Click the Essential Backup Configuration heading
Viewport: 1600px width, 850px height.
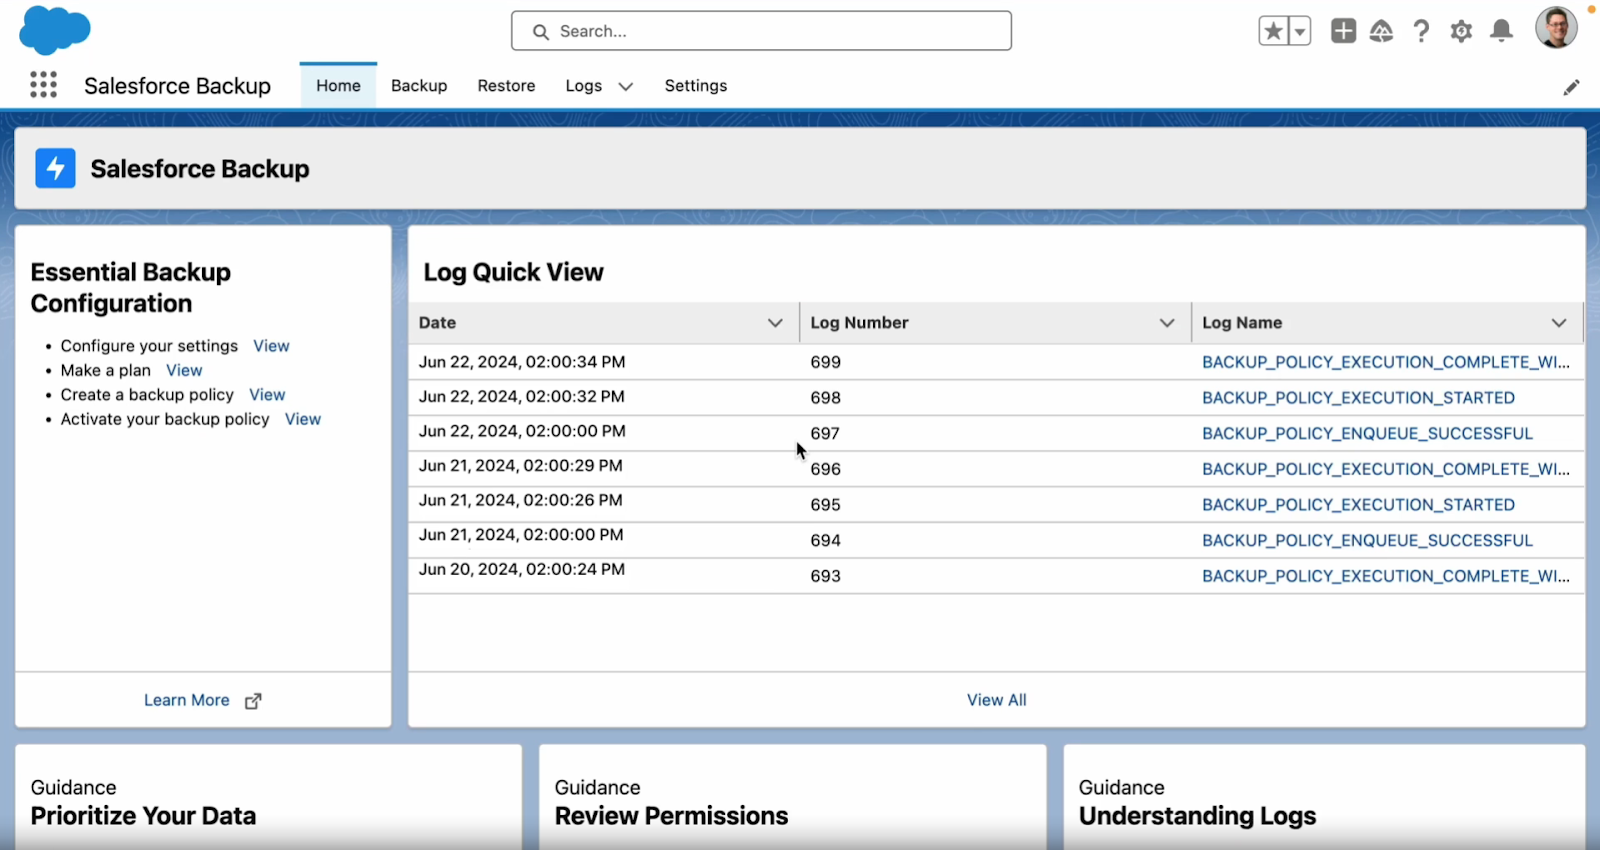click(131, 288)
